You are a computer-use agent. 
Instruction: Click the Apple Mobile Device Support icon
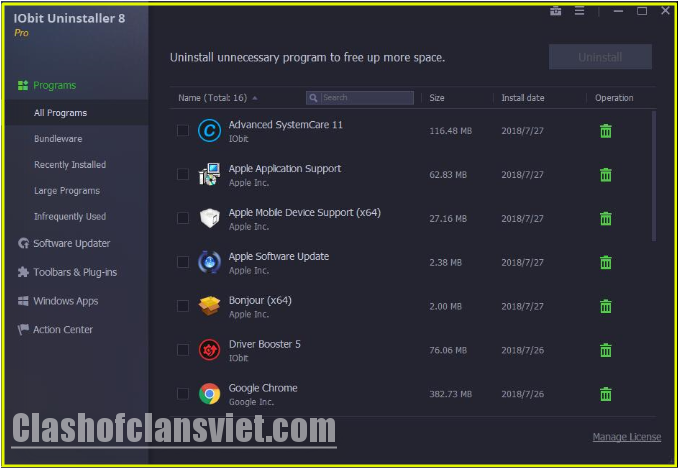[x=210, y=218]
